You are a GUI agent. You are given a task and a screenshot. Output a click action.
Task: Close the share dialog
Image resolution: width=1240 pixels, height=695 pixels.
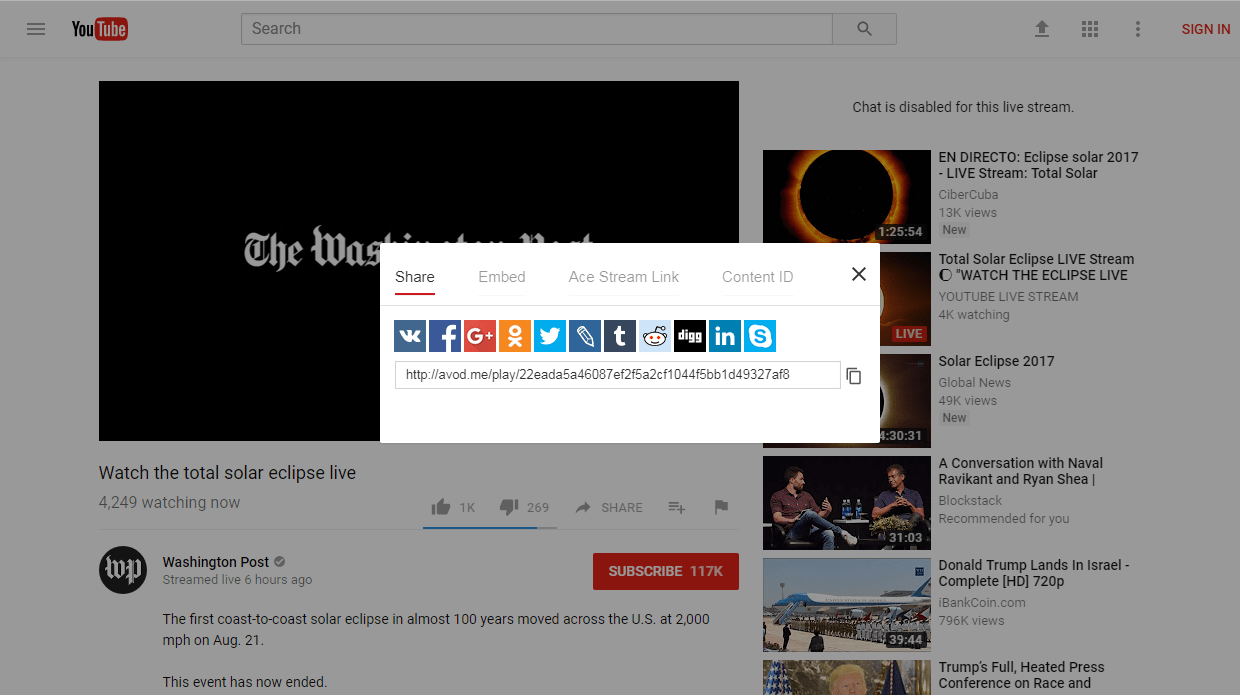(858, 274)
